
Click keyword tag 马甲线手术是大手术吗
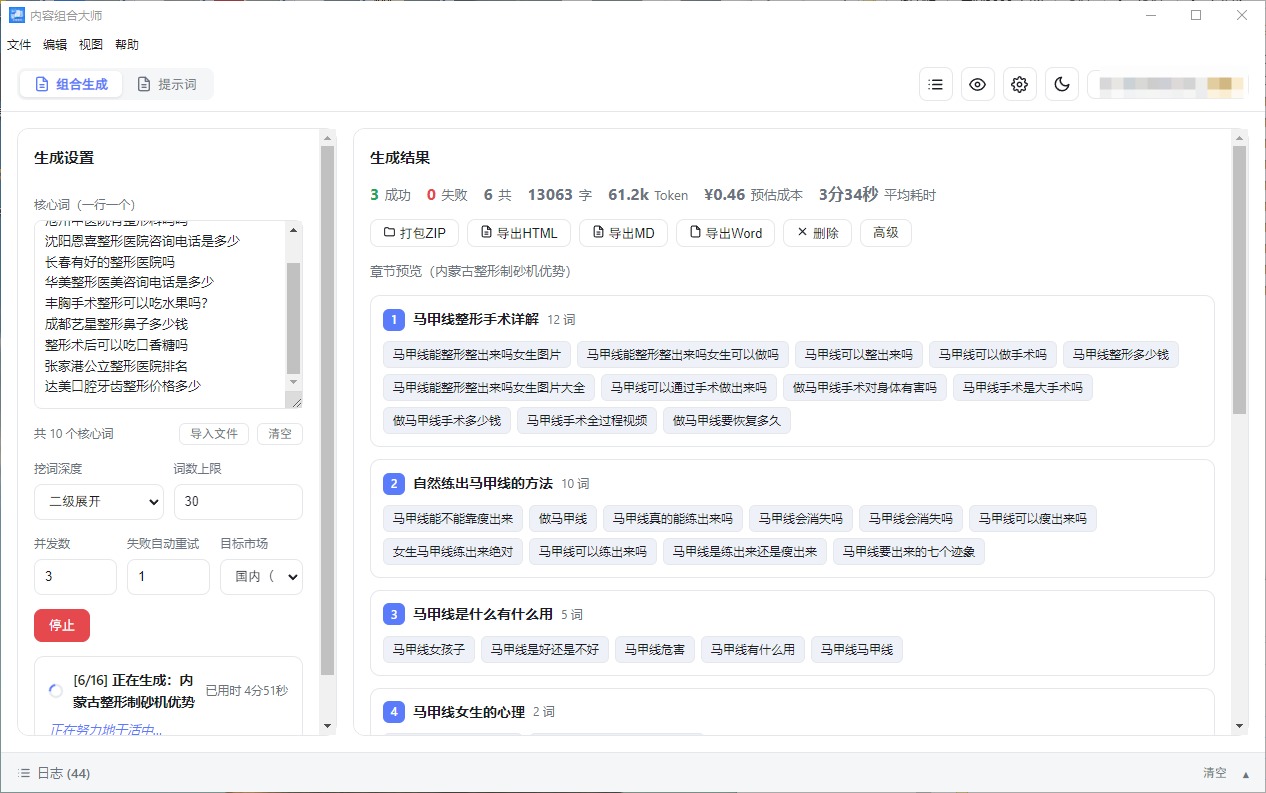(x=1023, y=388)
